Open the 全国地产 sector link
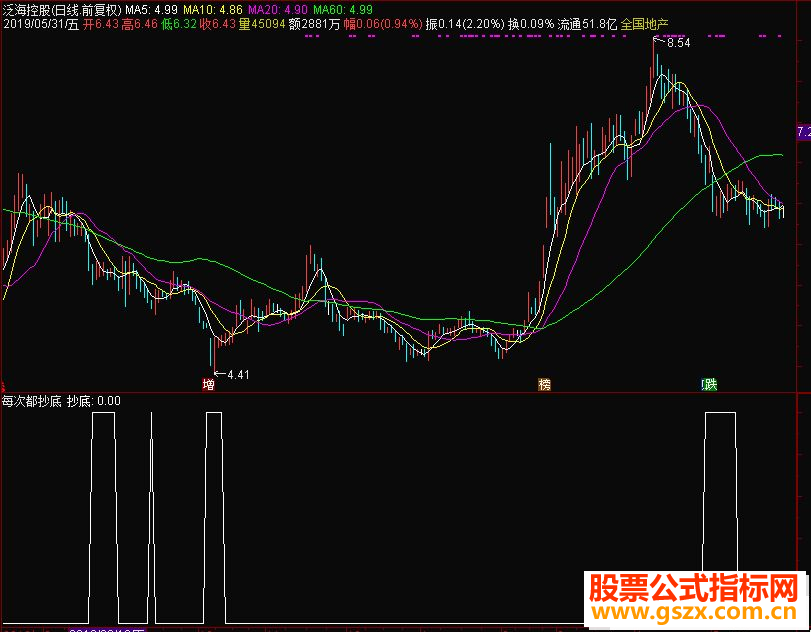Viewport: 811px width, 632px height. tap(644, 24)
